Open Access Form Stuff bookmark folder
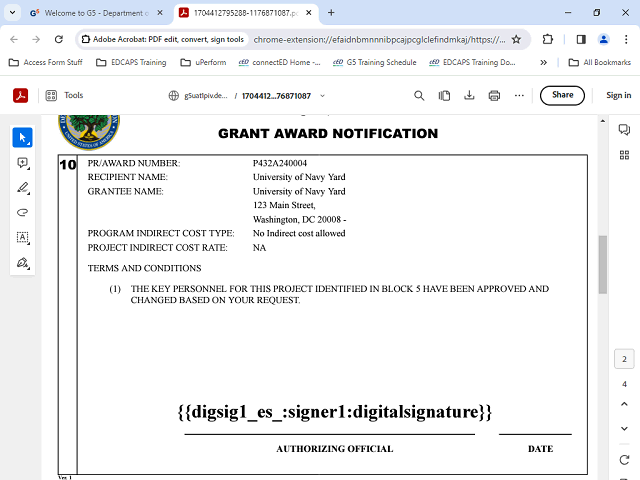This screenshot has height=480, width=640. pyautogui.click(x=46, y=62)
